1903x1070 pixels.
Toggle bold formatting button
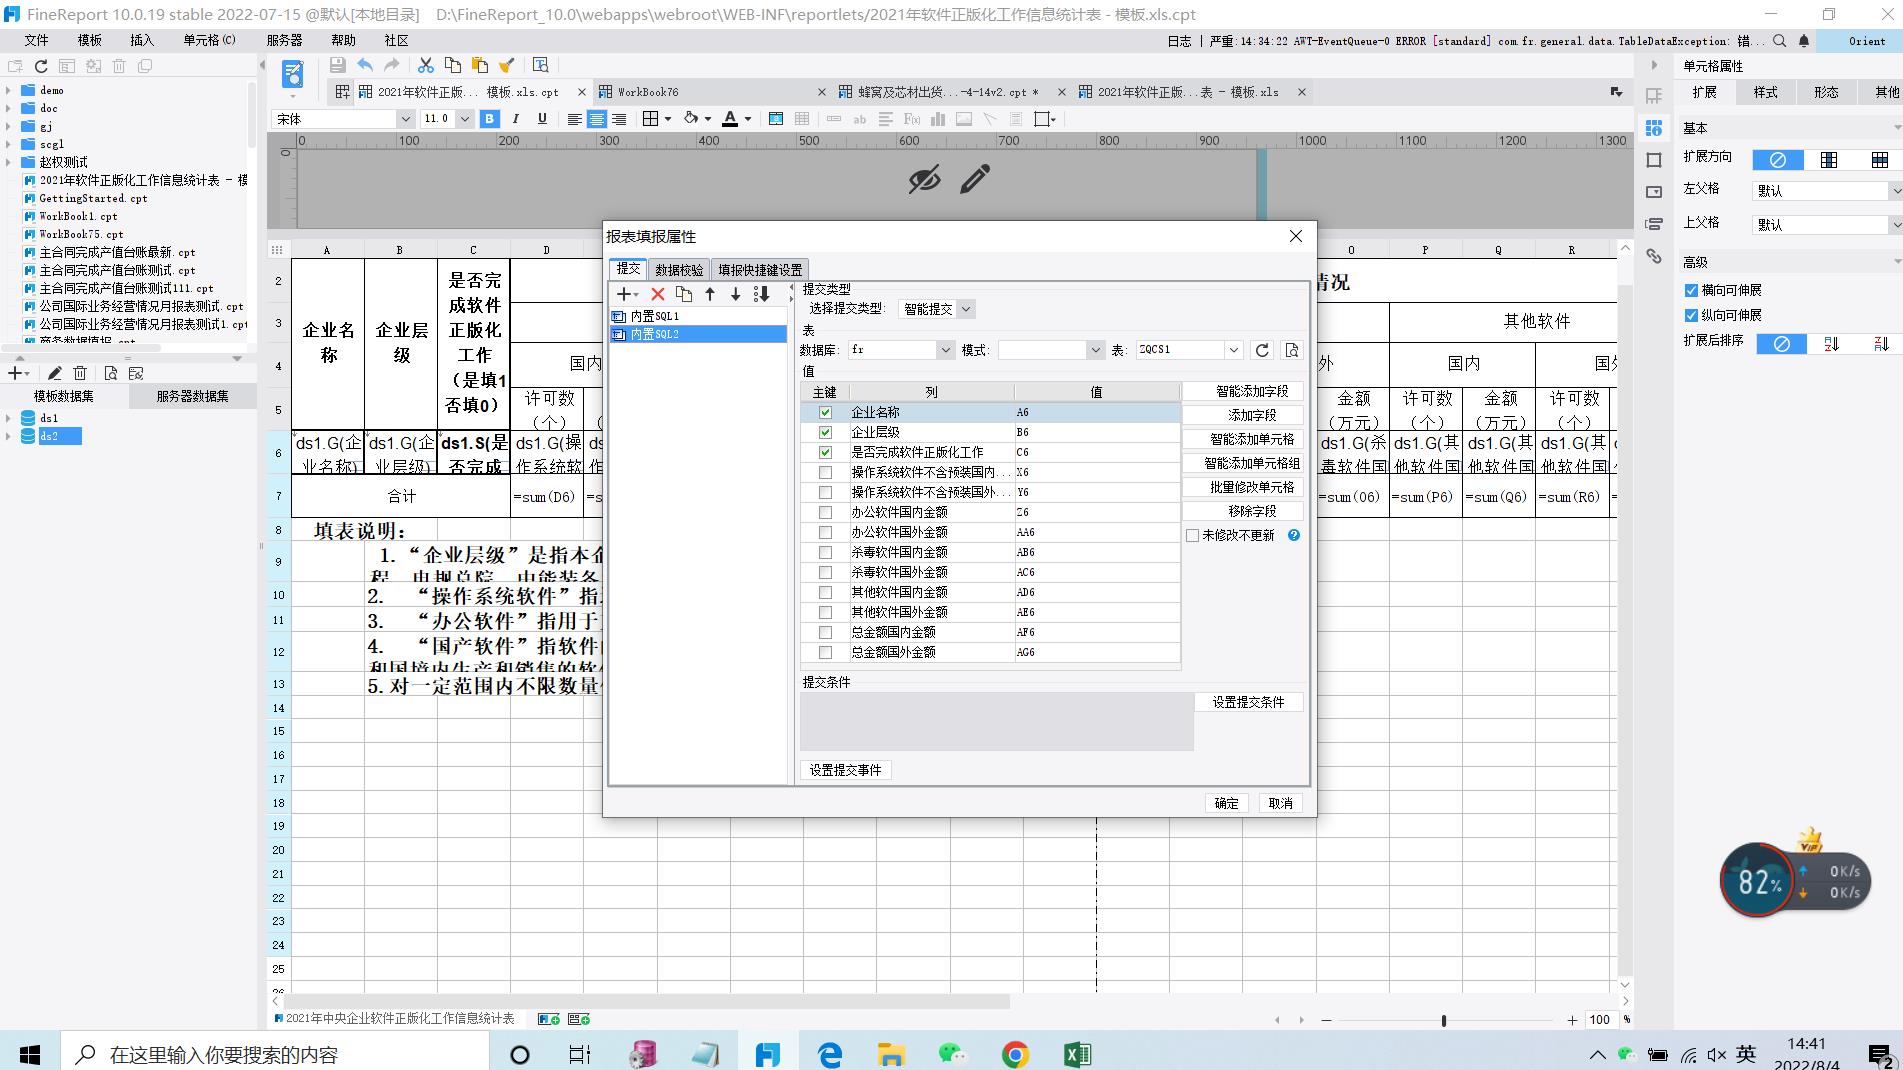click(489, 118)
